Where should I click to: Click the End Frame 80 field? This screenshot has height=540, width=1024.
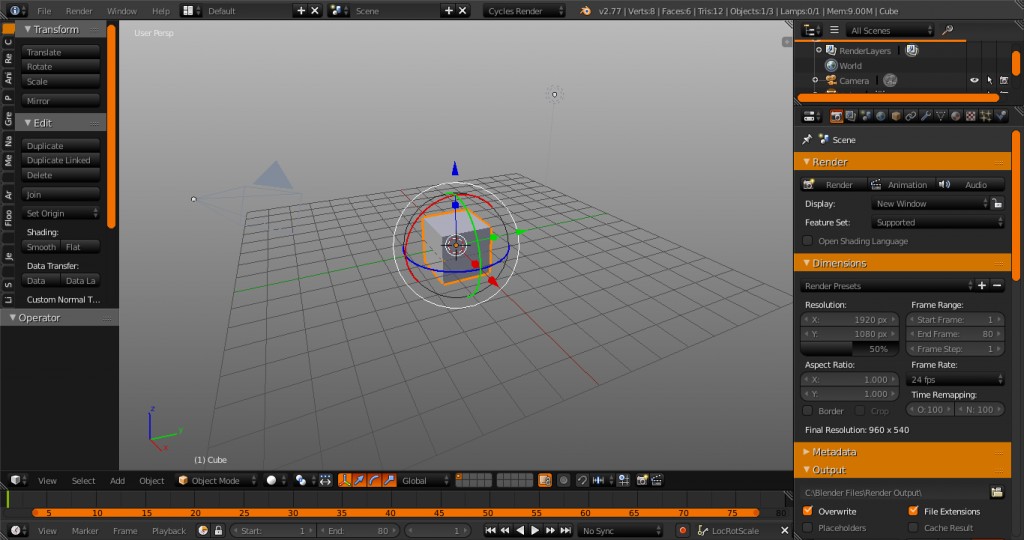(955, 334)
